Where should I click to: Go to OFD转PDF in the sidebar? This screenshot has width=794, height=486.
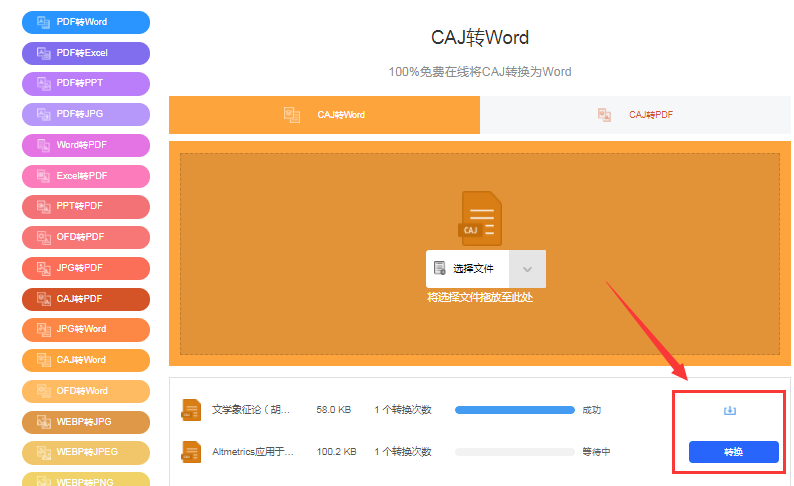click(x=86, y=237)
